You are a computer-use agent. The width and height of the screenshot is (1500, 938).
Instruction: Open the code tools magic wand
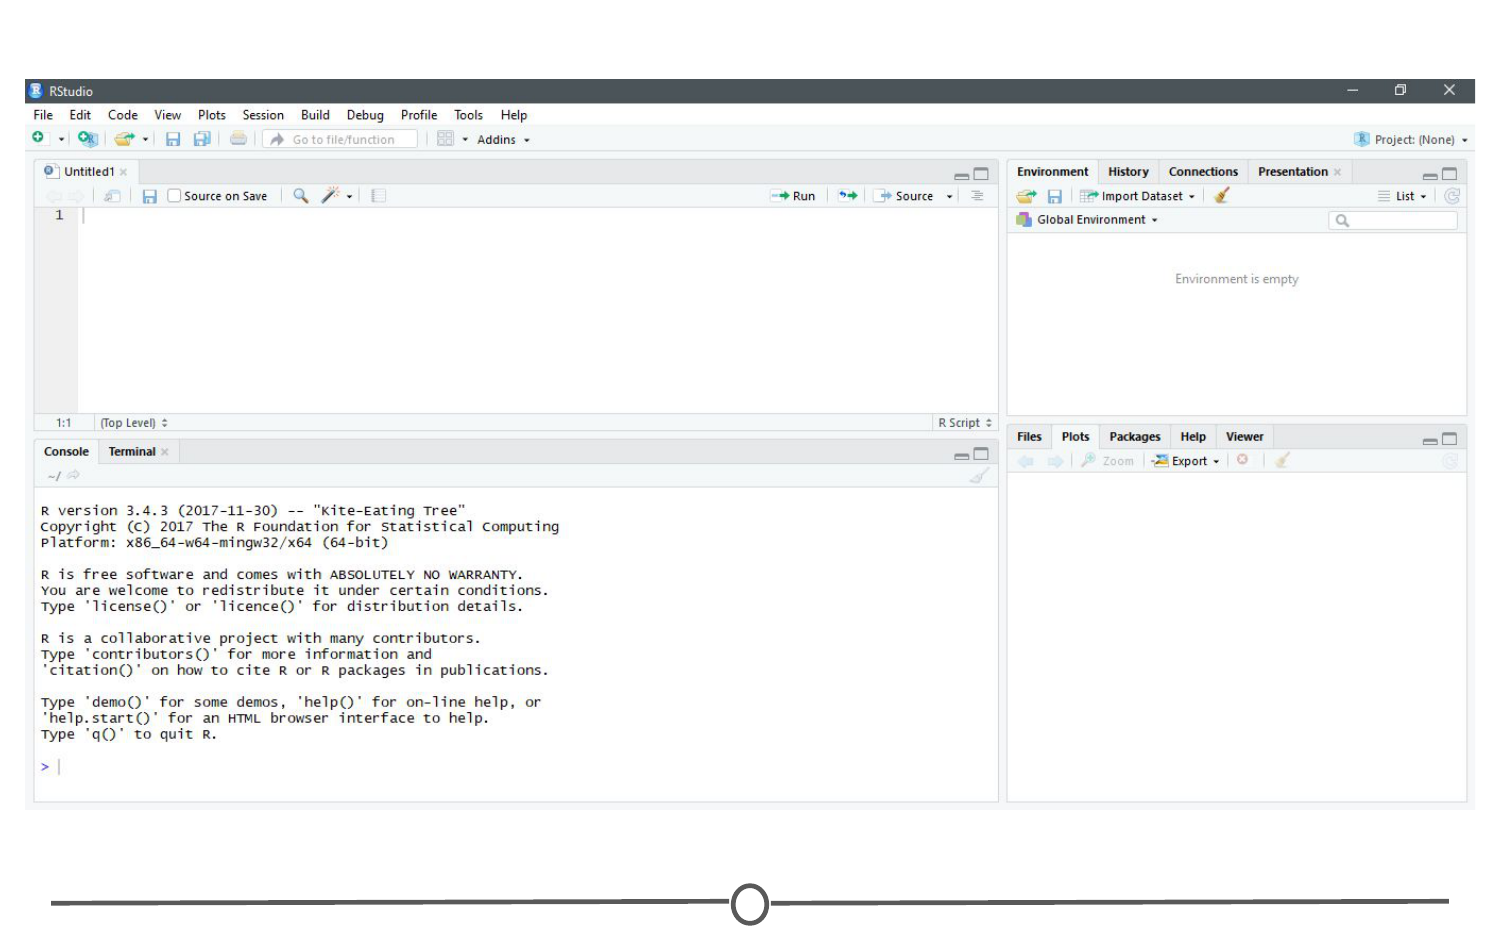[x=331, y=196]
